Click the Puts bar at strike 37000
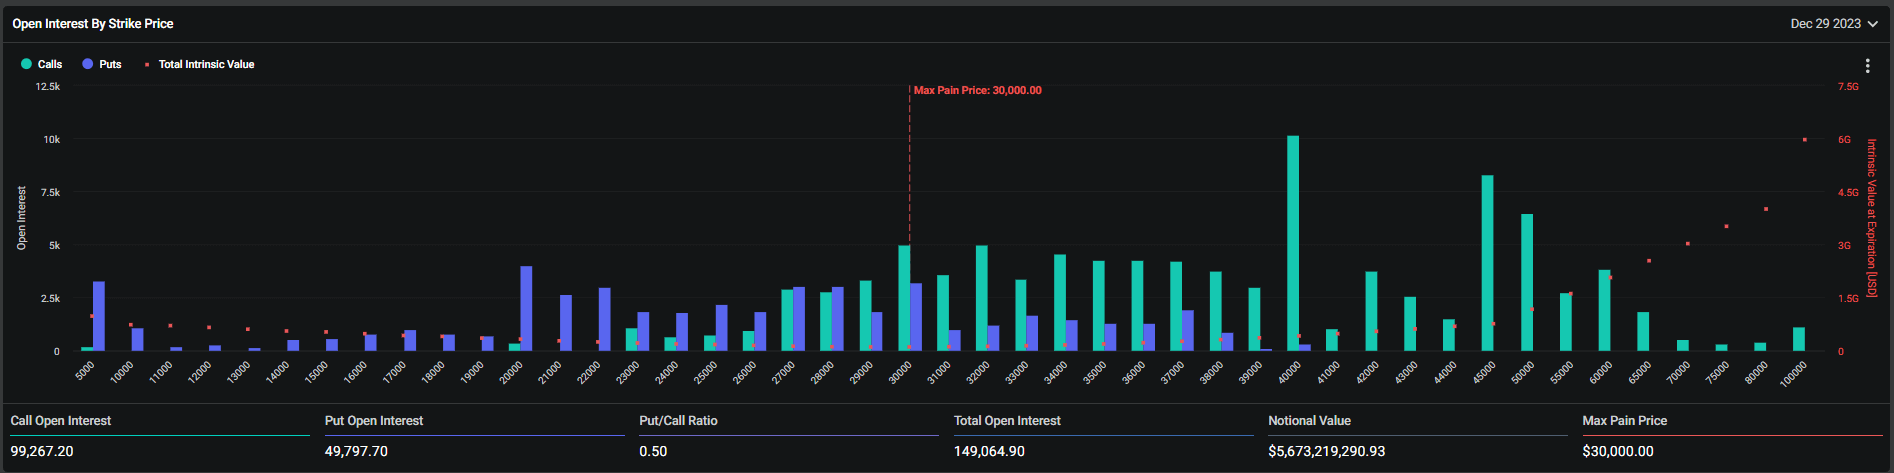 [x=1187, y=330]
